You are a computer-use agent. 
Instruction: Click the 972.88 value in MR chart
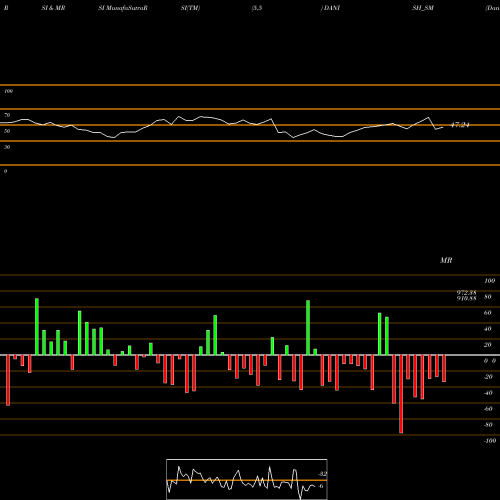point(466,293)
